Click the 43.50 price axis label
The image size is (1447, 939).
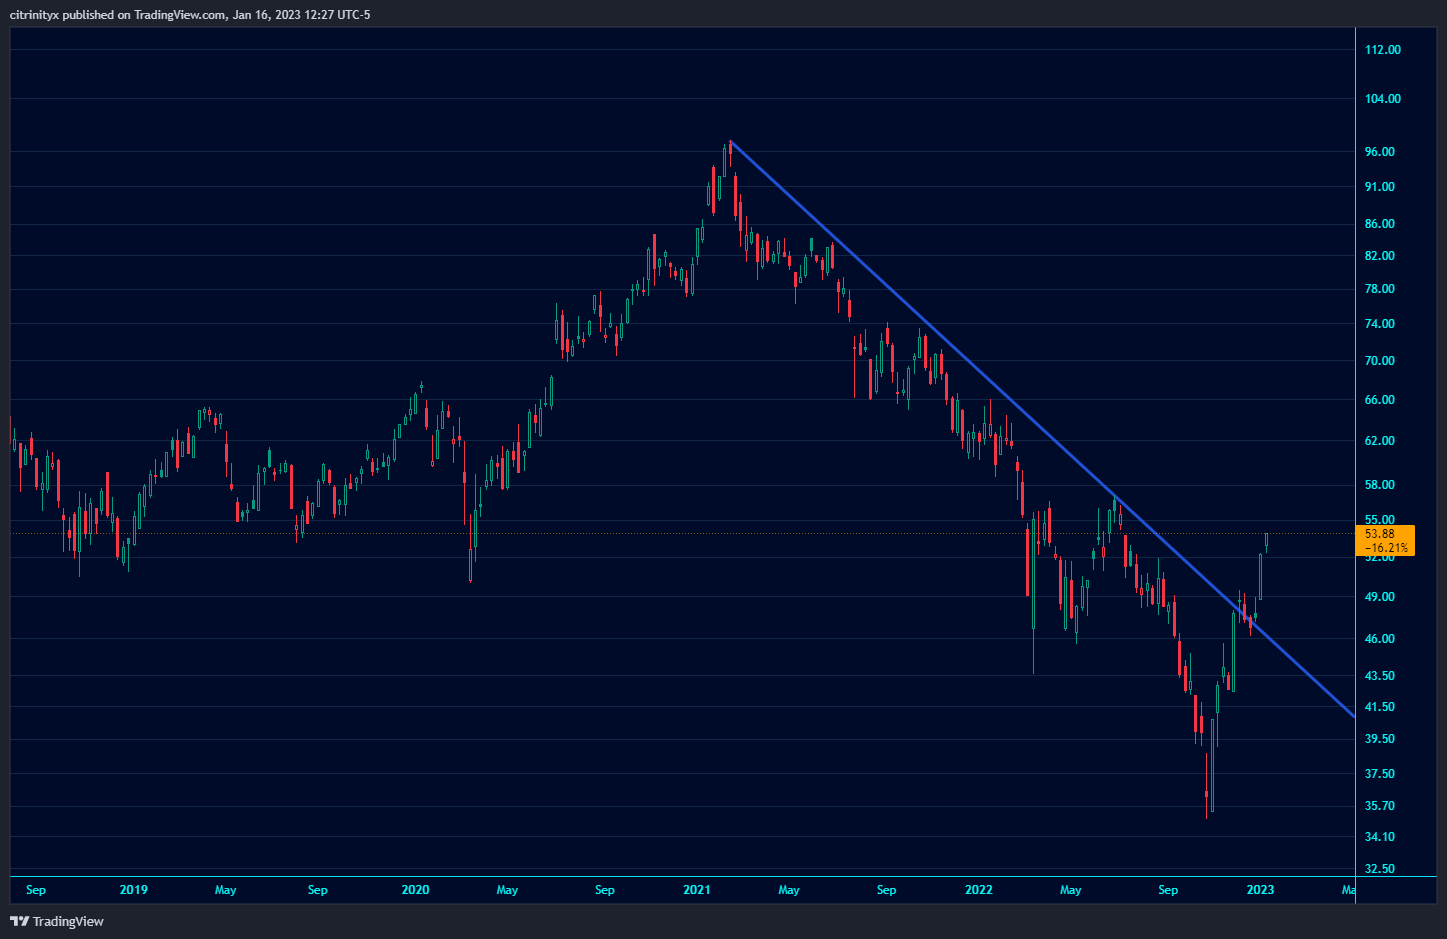click(1380, 676)
